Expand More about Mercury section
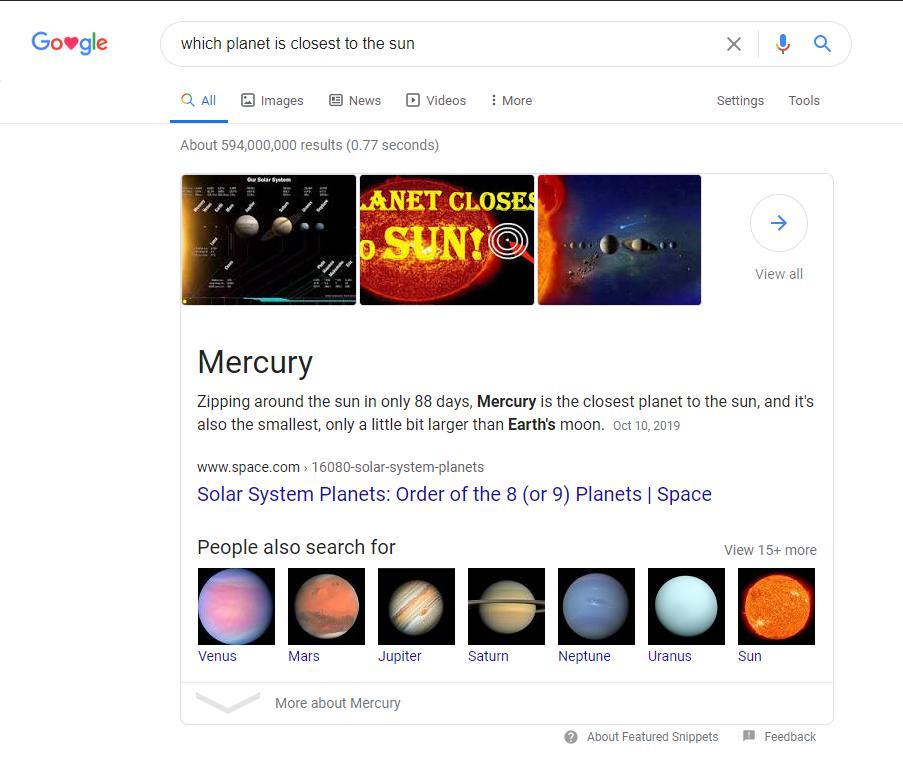903x766 pixels. pyautogui.click(x=337, y=703)
